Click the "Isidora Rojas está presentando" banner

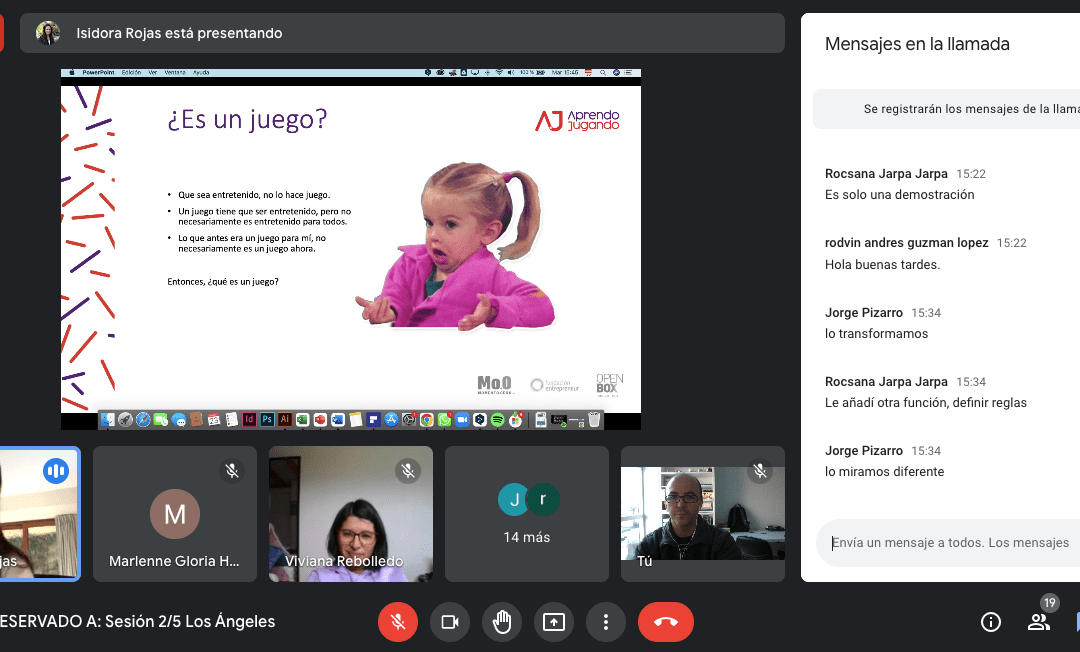point(402,33)
